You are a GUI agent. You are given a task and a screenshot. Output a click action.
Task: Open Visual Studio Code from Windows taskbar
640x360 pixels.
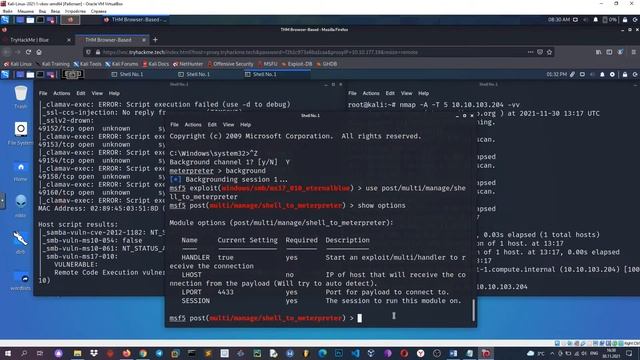click(x=355, y=353)
